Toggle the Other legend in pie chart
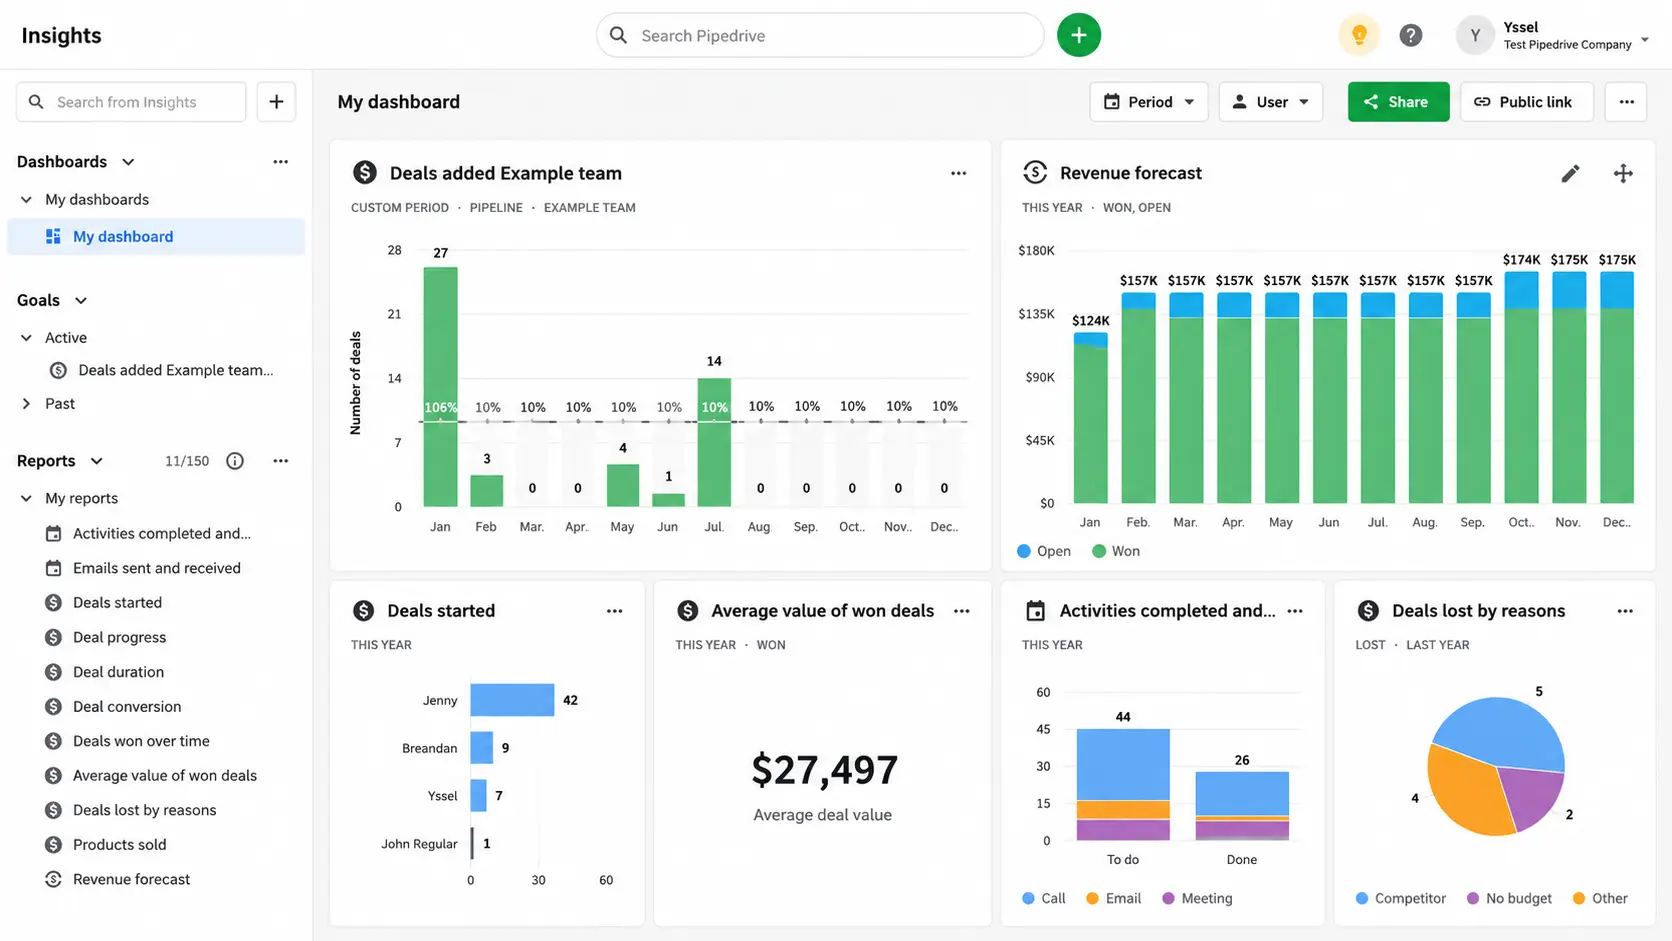Image resolution: width=1672 pixels, height=941 pixels. (1600, 898)
